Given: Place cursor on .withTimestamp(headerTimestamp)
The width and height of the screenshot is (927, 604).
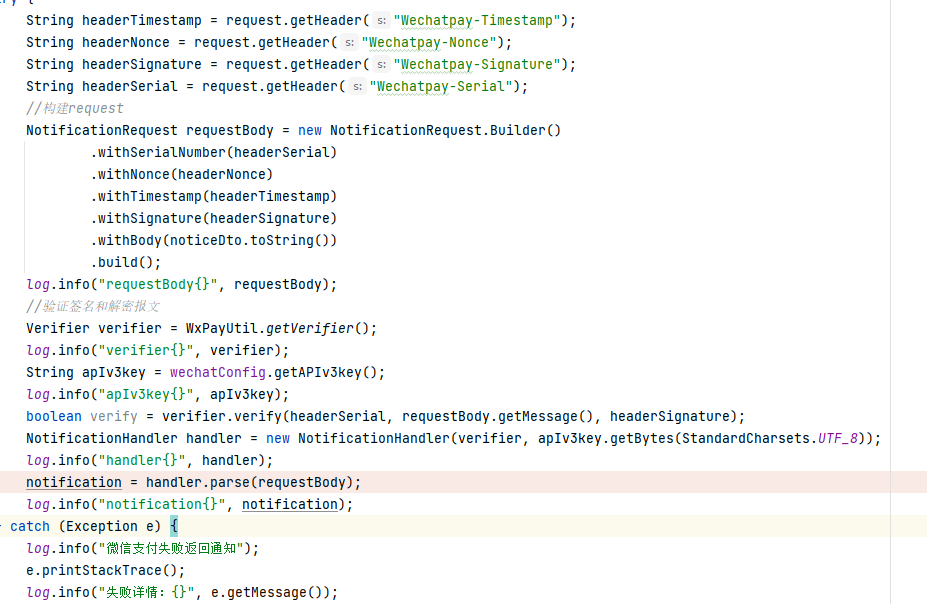Looking at the screenshot, I should pos(213,196).
